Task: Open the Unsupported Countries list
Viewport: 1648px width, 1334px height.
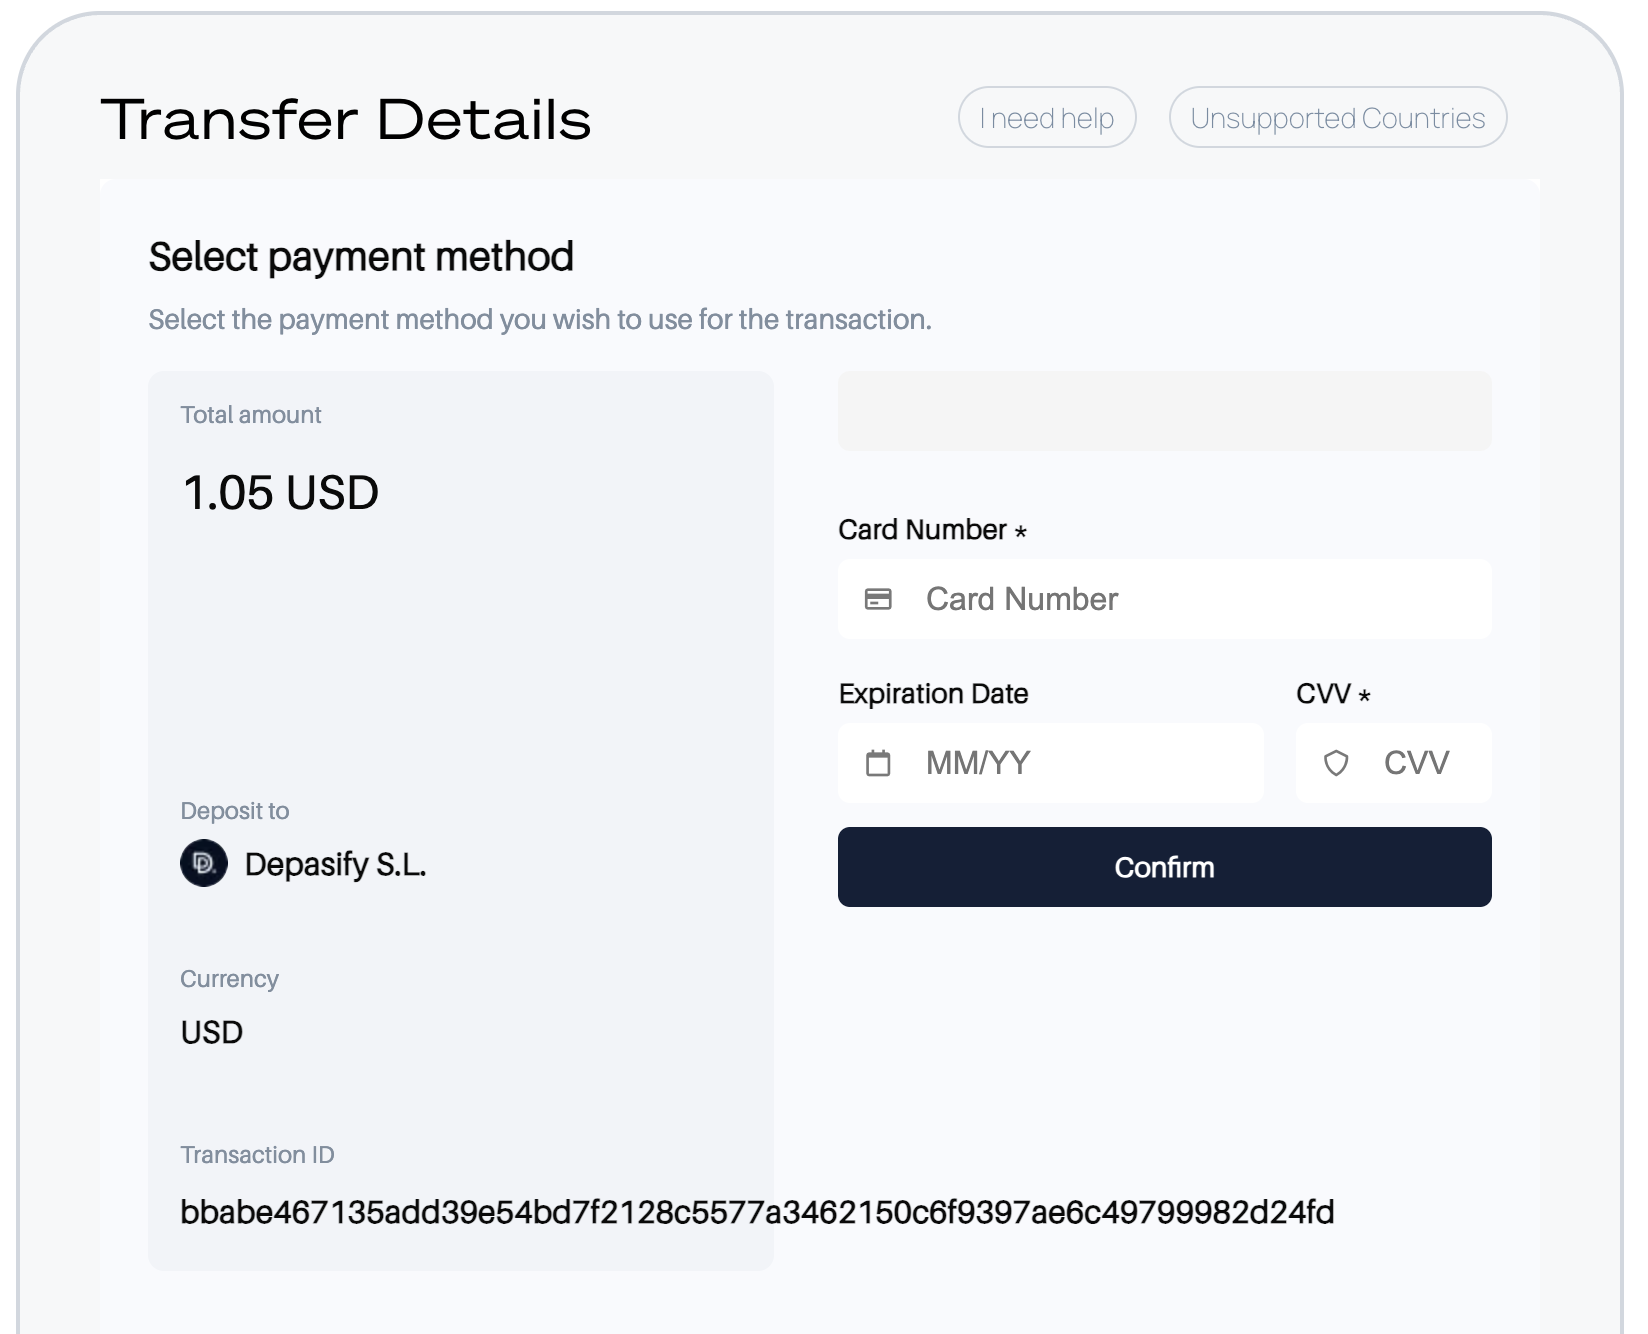Action: pyautogui.click(x=1337, y=118)
